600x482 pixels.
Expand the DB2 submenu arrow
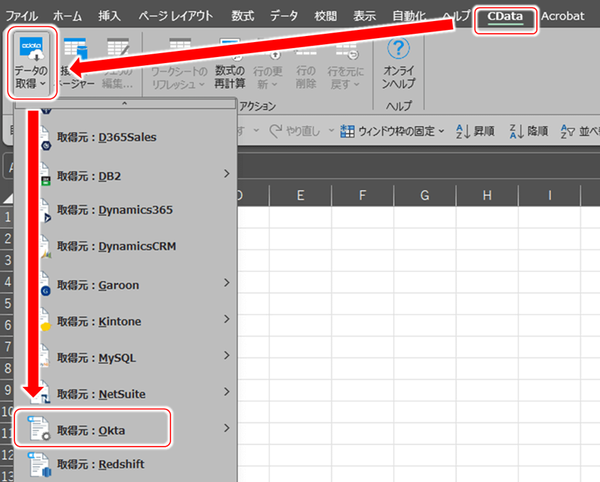[227, 174]
